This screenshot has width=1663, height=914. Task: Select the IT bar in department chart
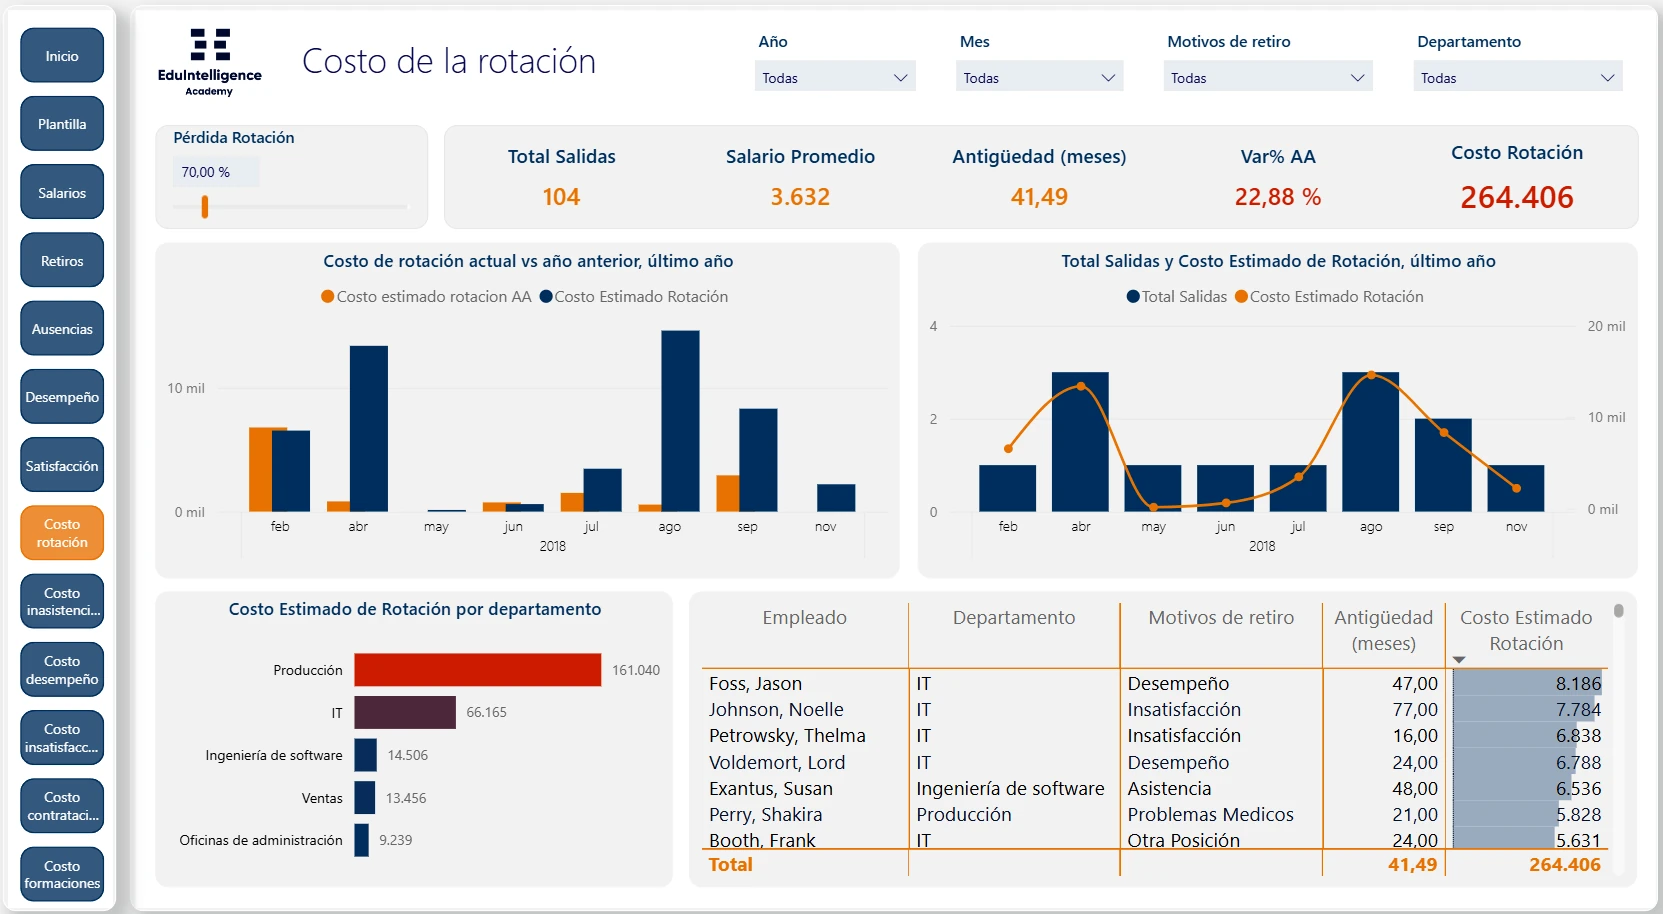point(405,712)
